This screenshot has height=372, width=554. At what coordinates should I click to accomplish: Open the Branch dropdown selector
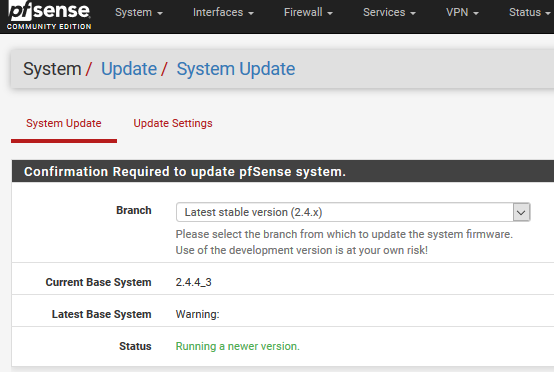tap(353, 212)
